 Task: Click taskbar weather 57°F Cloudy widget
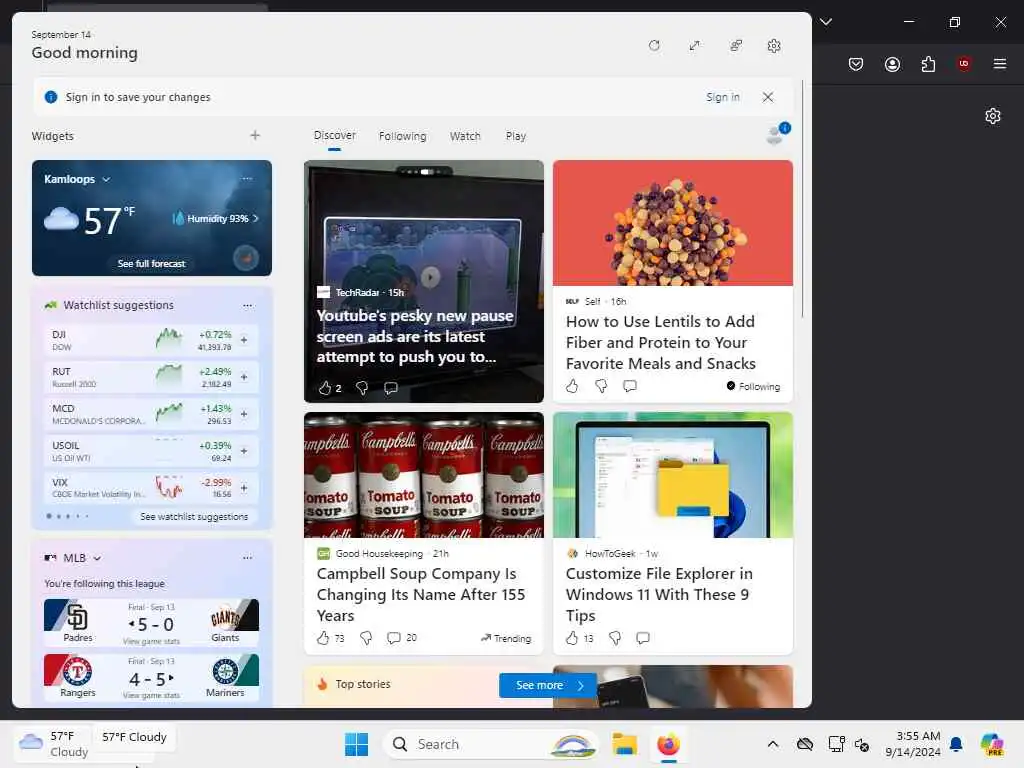[52, 744]
